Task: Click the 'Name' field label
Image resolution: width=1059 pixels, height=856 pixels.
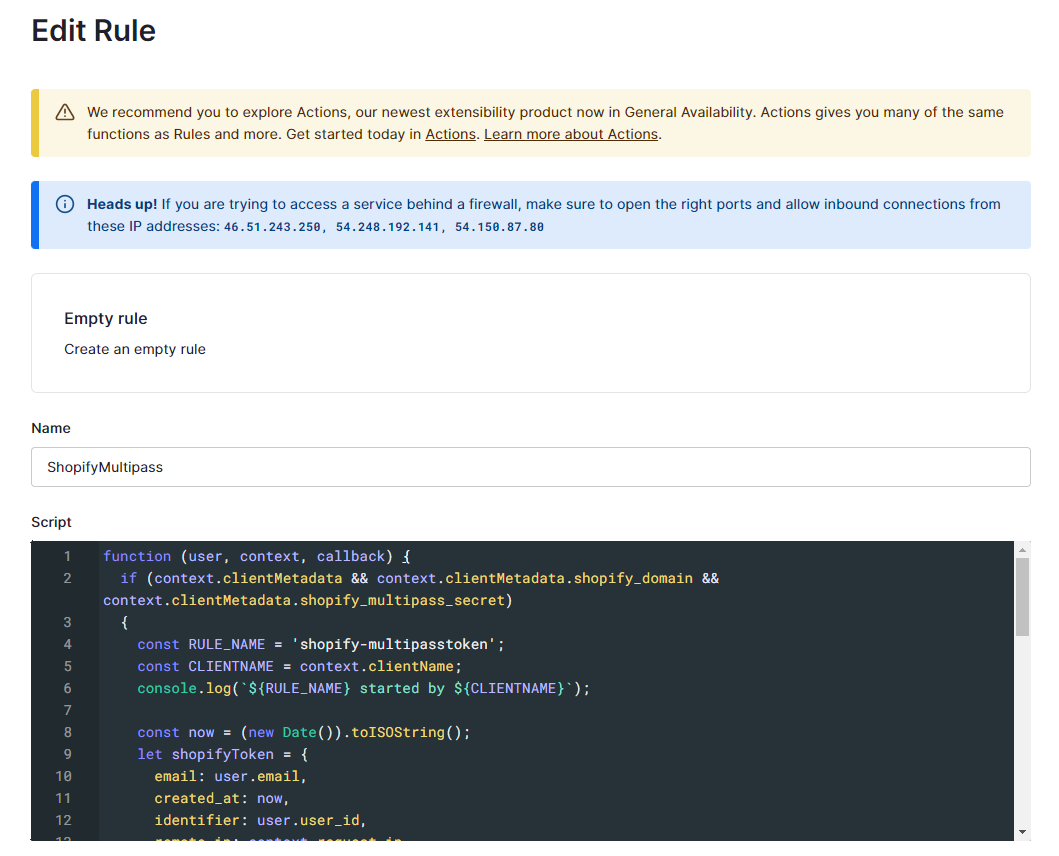Action: click(x=51, y=428)
